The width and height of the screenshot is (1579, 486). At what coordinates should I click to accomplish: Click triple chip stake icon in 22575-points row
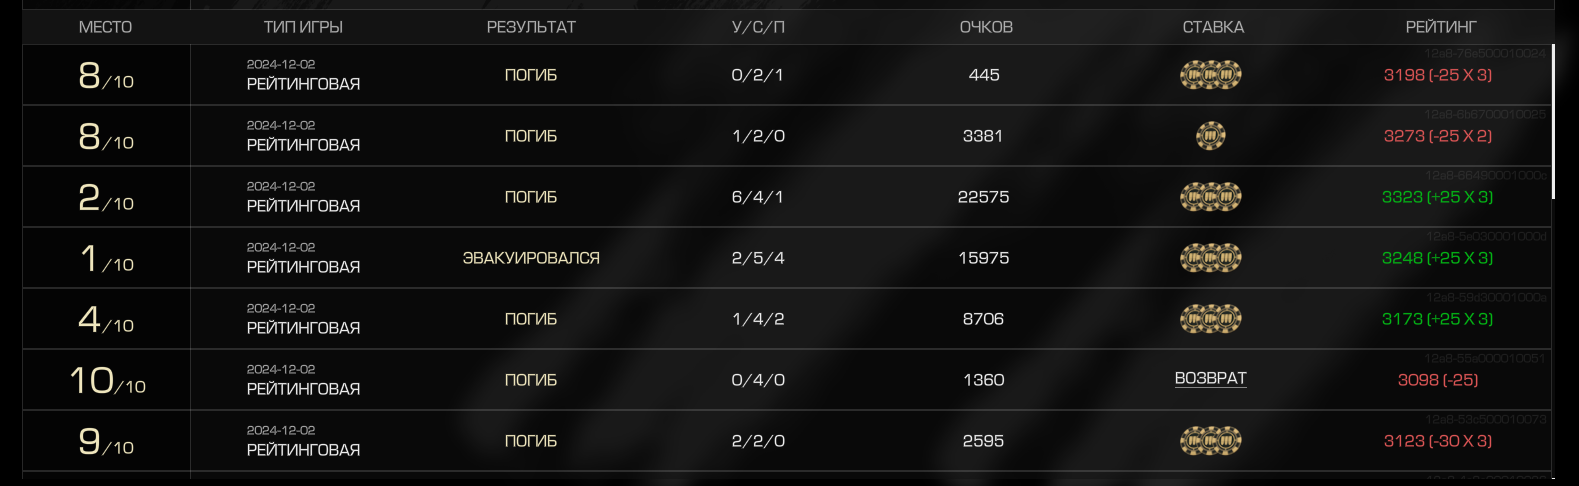pos(1210,197)
